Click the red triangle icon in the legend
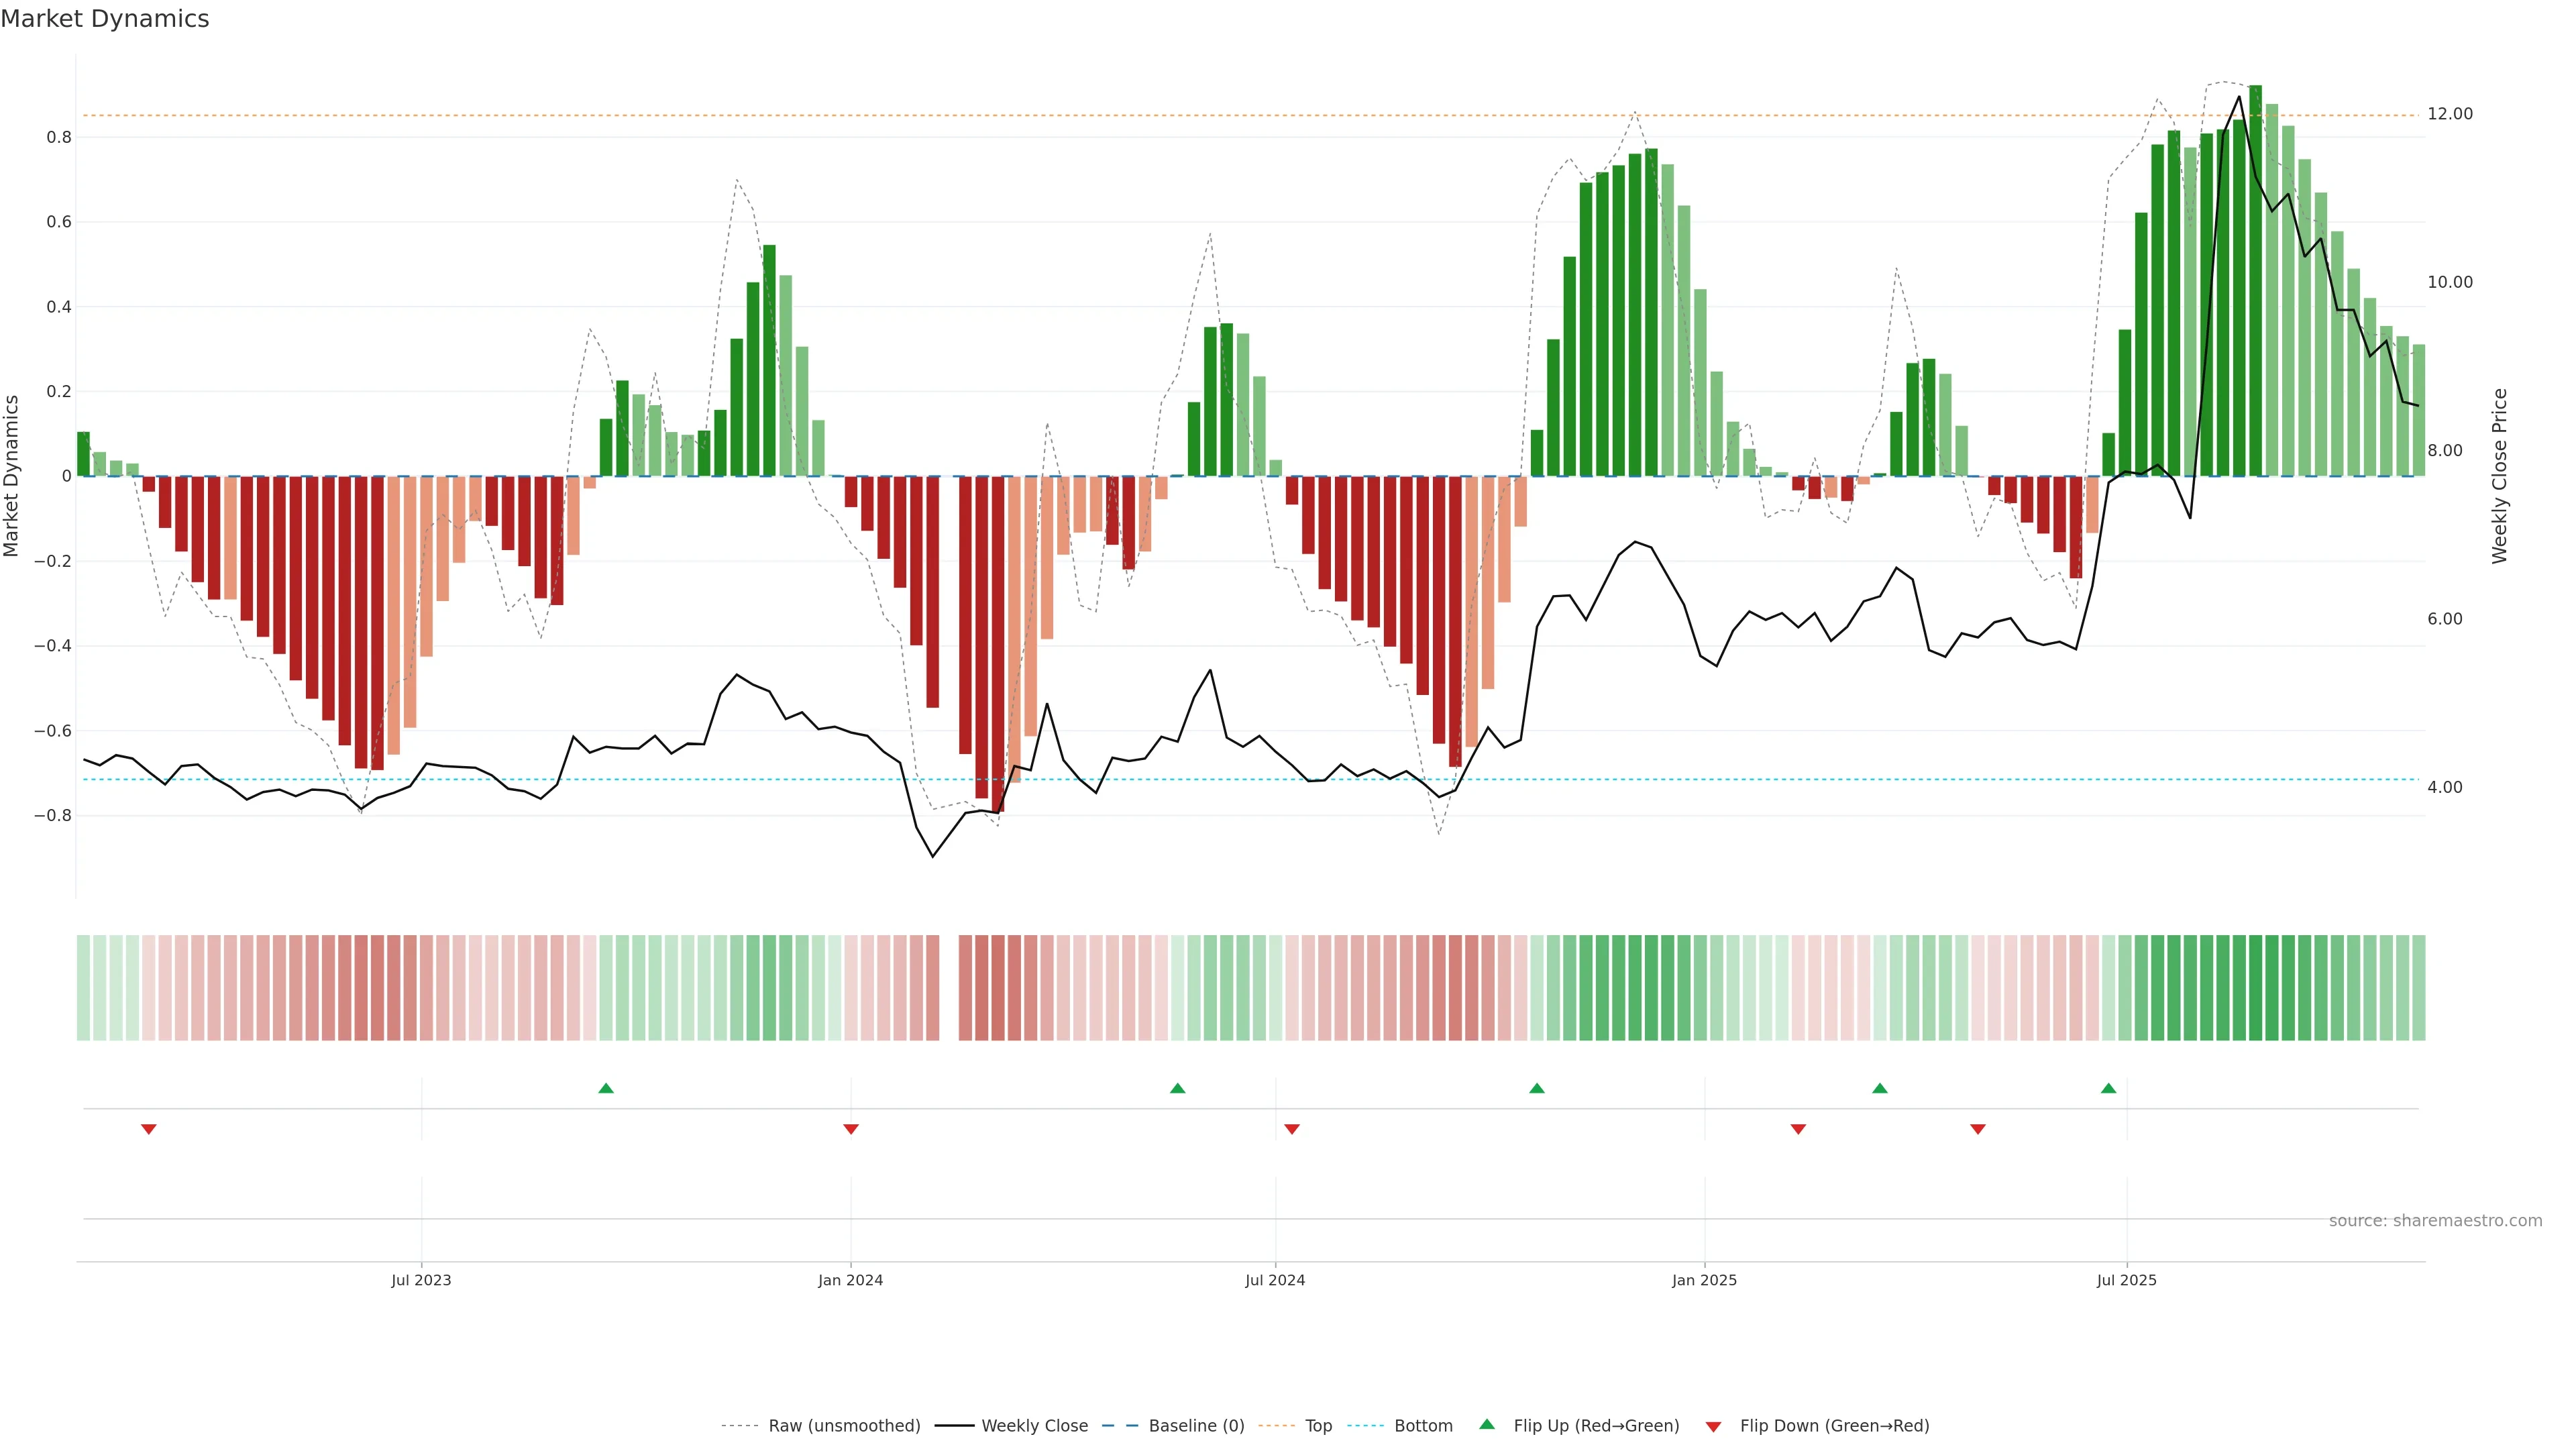This screenshot has height=1449, width=2576. tap(1713, 1426)
